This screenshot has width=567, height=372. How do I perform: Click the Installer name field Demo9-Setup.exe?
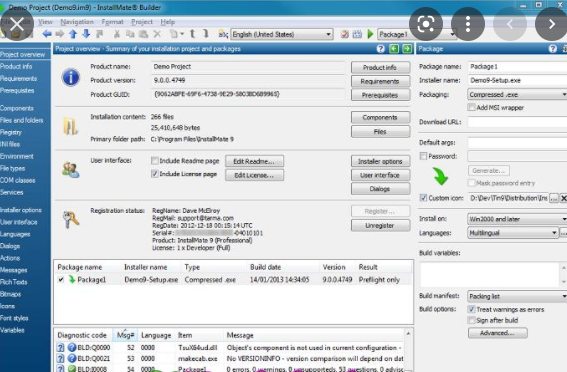coord(517,80)
